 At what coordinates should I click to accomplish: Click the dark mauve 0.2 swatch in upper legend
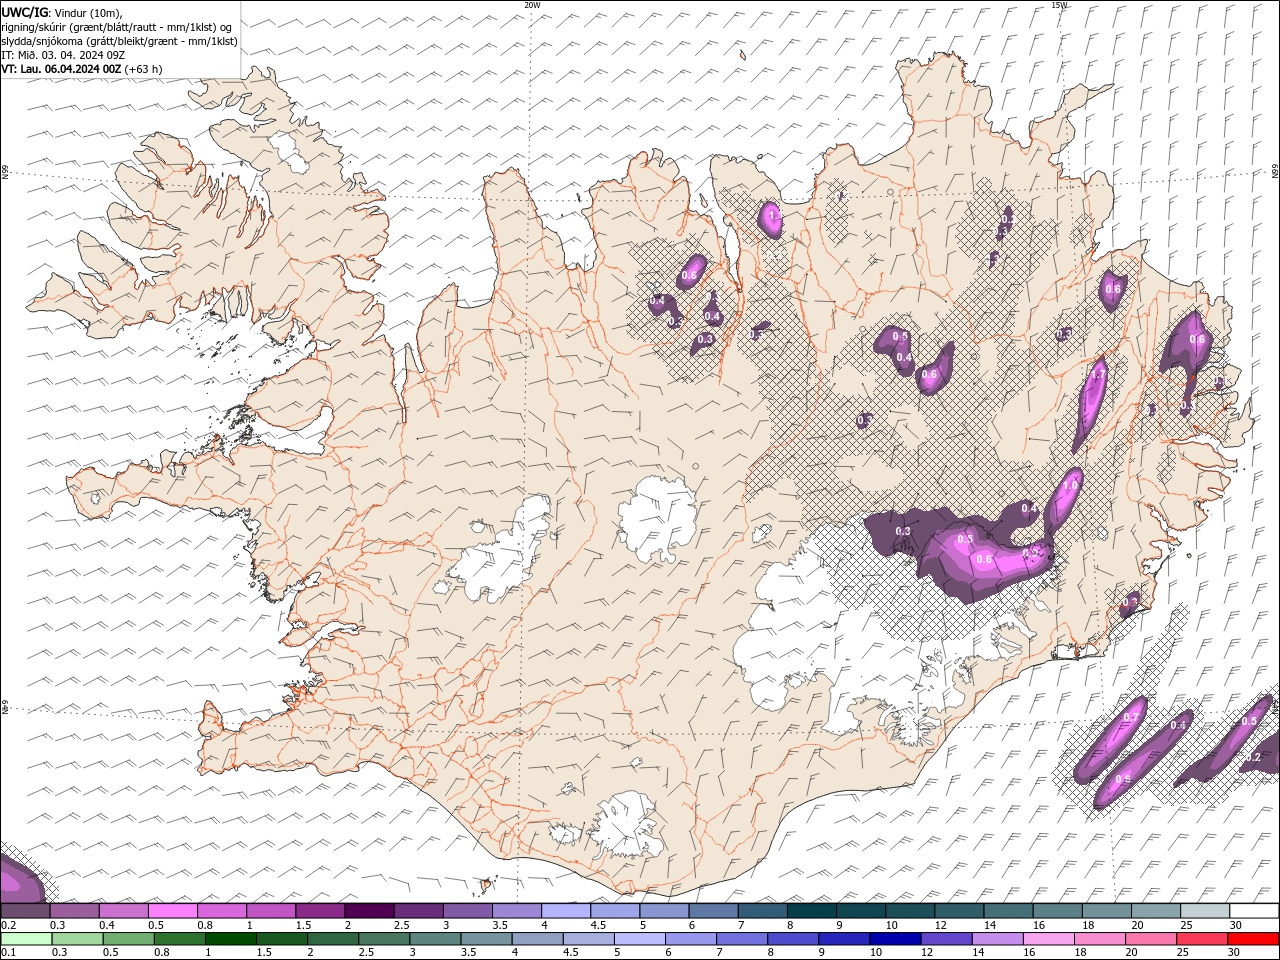click(x=25, y=911)
